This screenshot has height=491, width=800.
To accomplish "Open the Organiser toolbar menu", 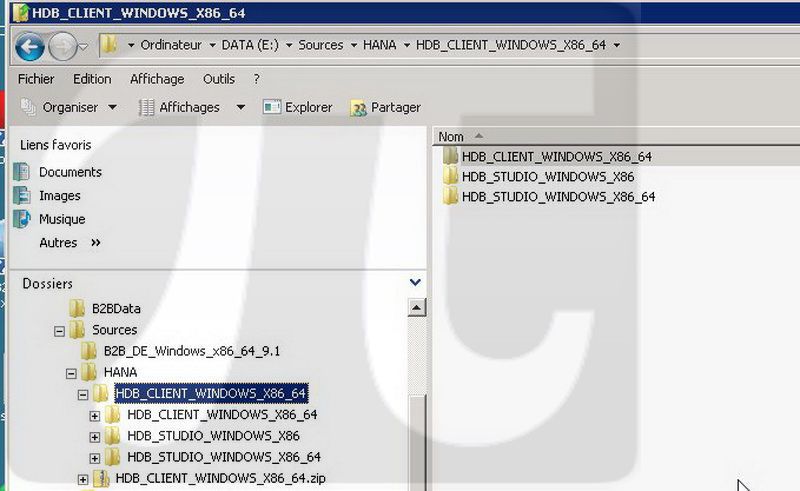I will pos(69,107).
